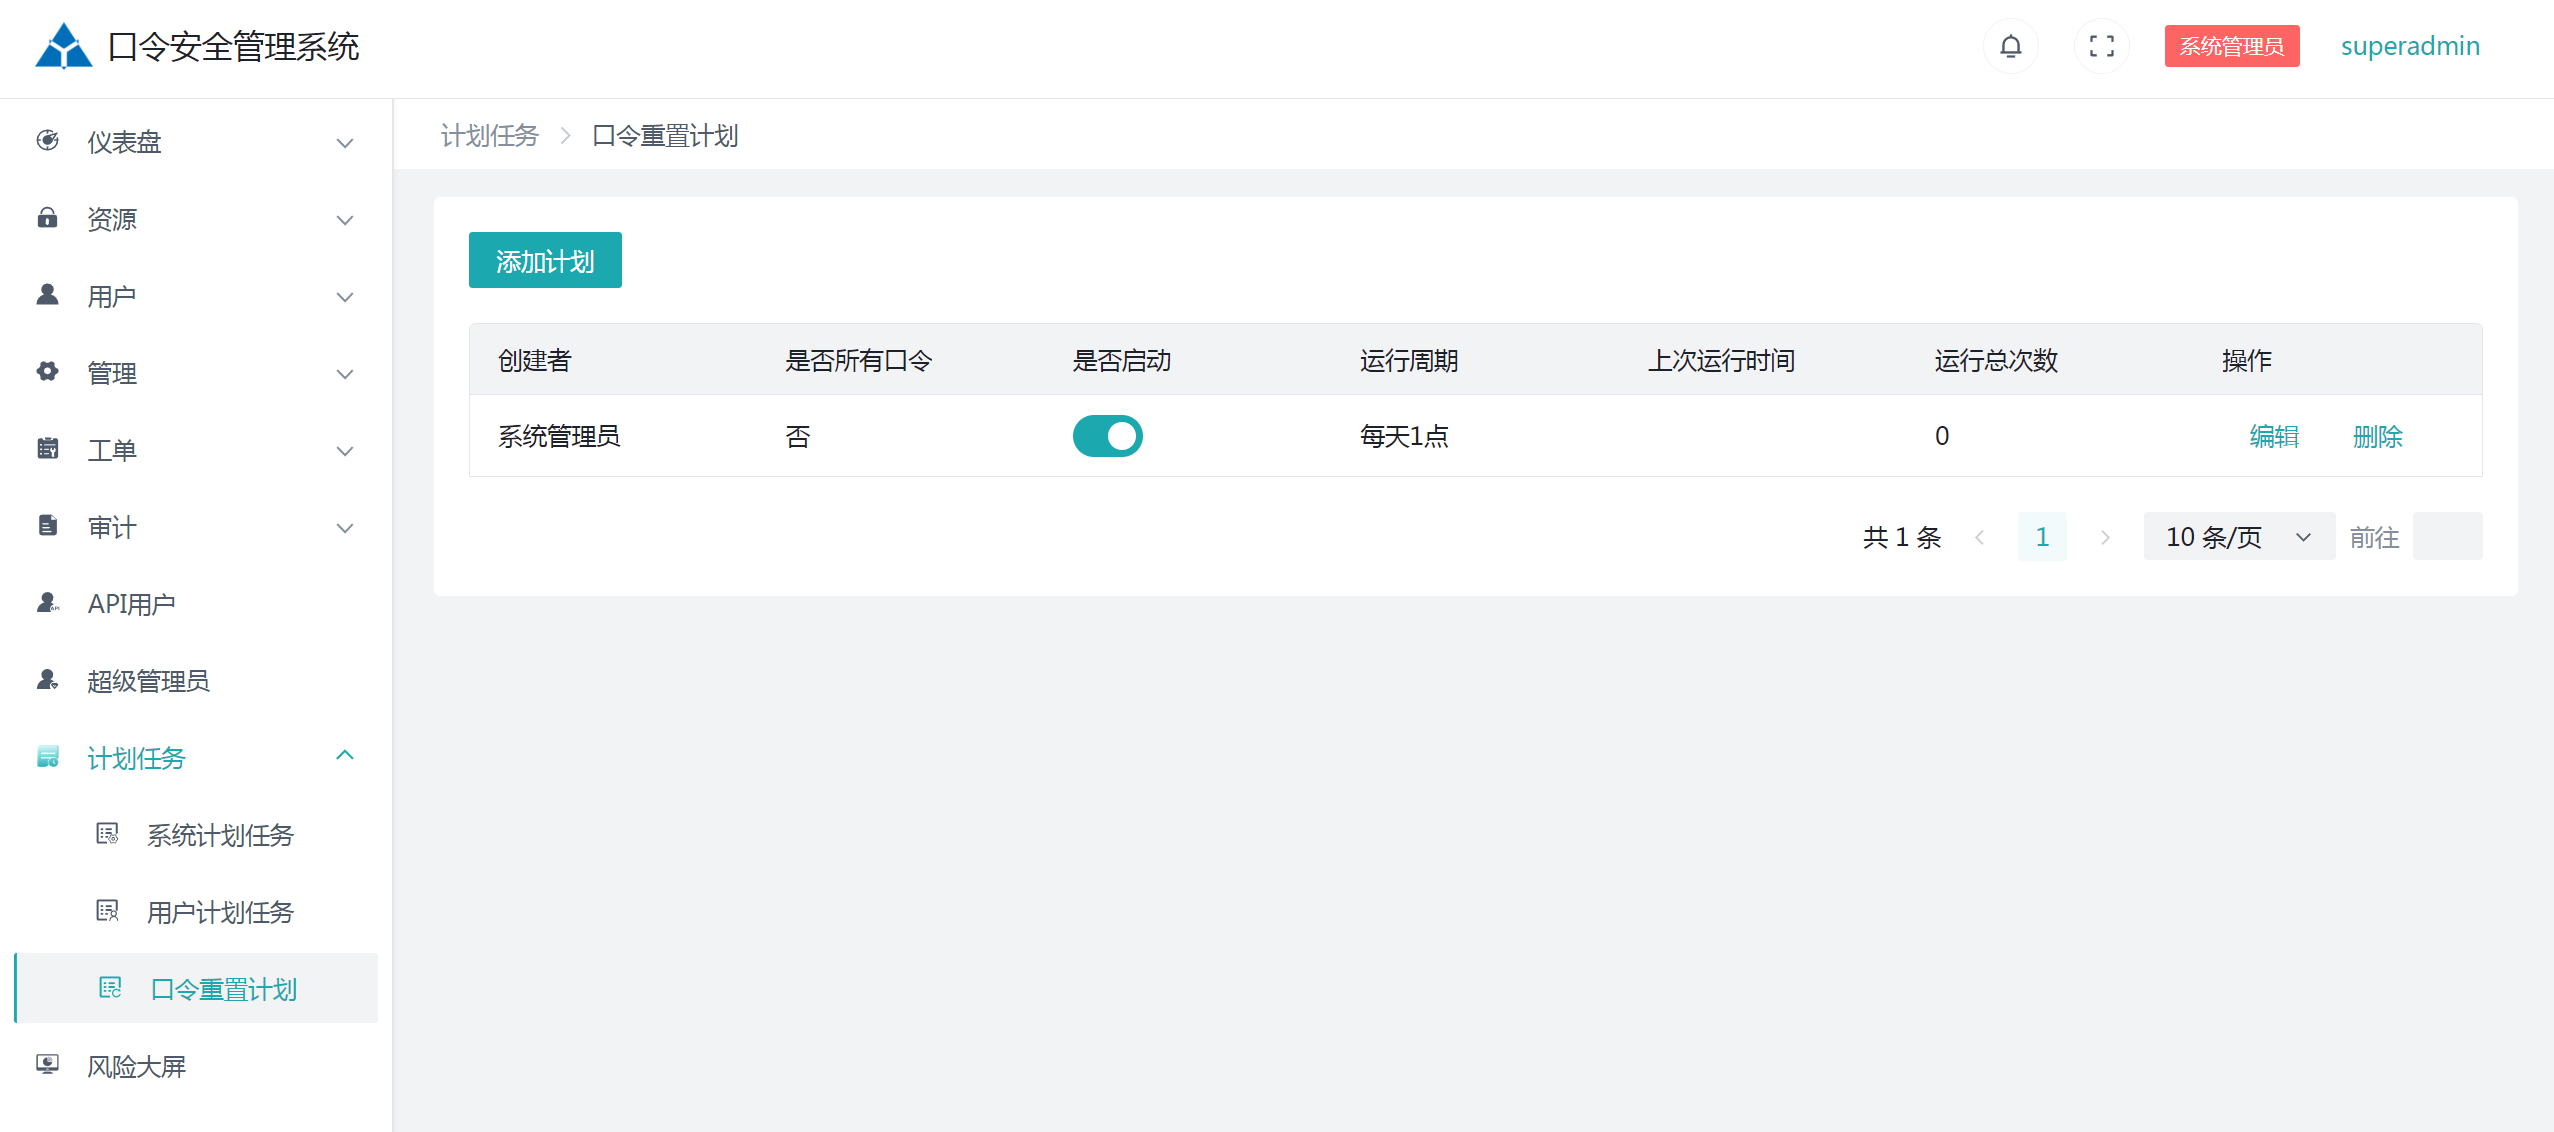Click the 删除 link in the row
2554x1132 pixels.
pyautogui.click(x=2377, y=436)
